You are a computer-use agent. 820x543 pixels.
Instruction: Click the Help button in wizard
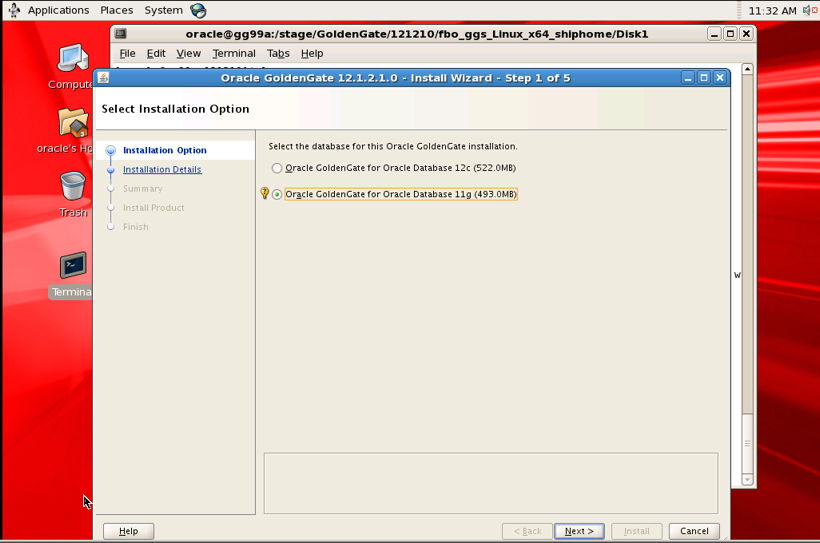pyautogui.click(x=128, y=531)
